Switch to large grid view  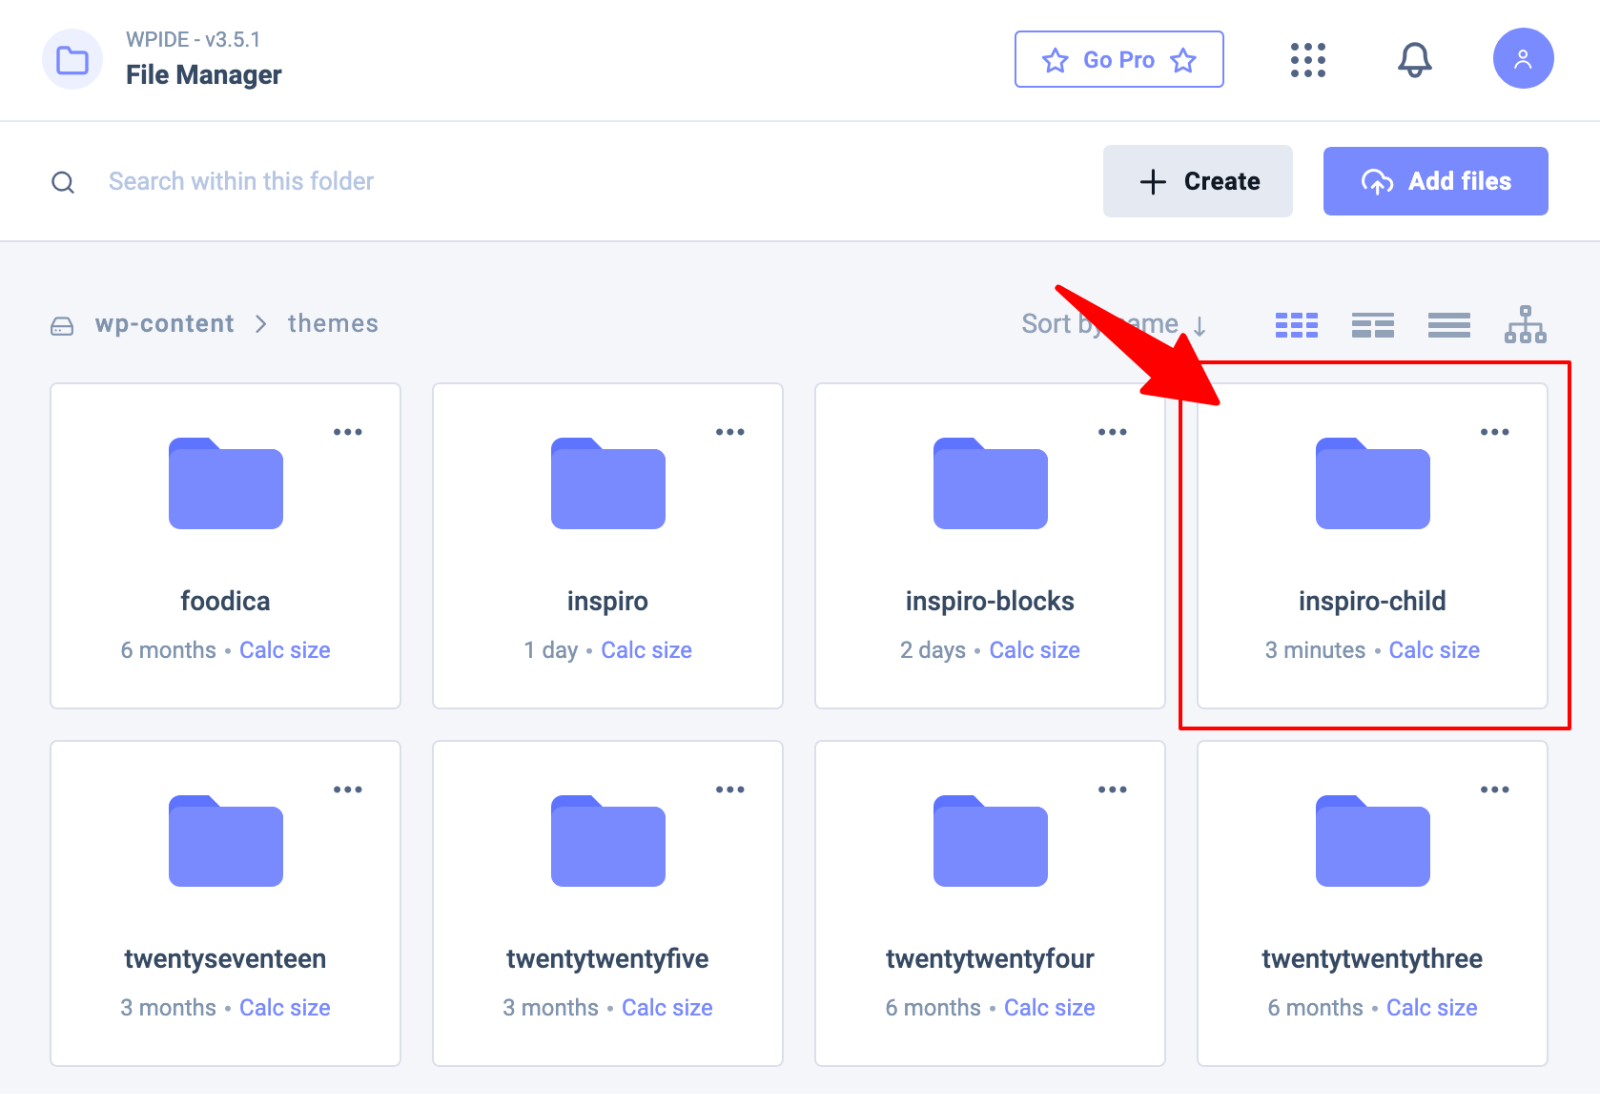coord(1296,325)
